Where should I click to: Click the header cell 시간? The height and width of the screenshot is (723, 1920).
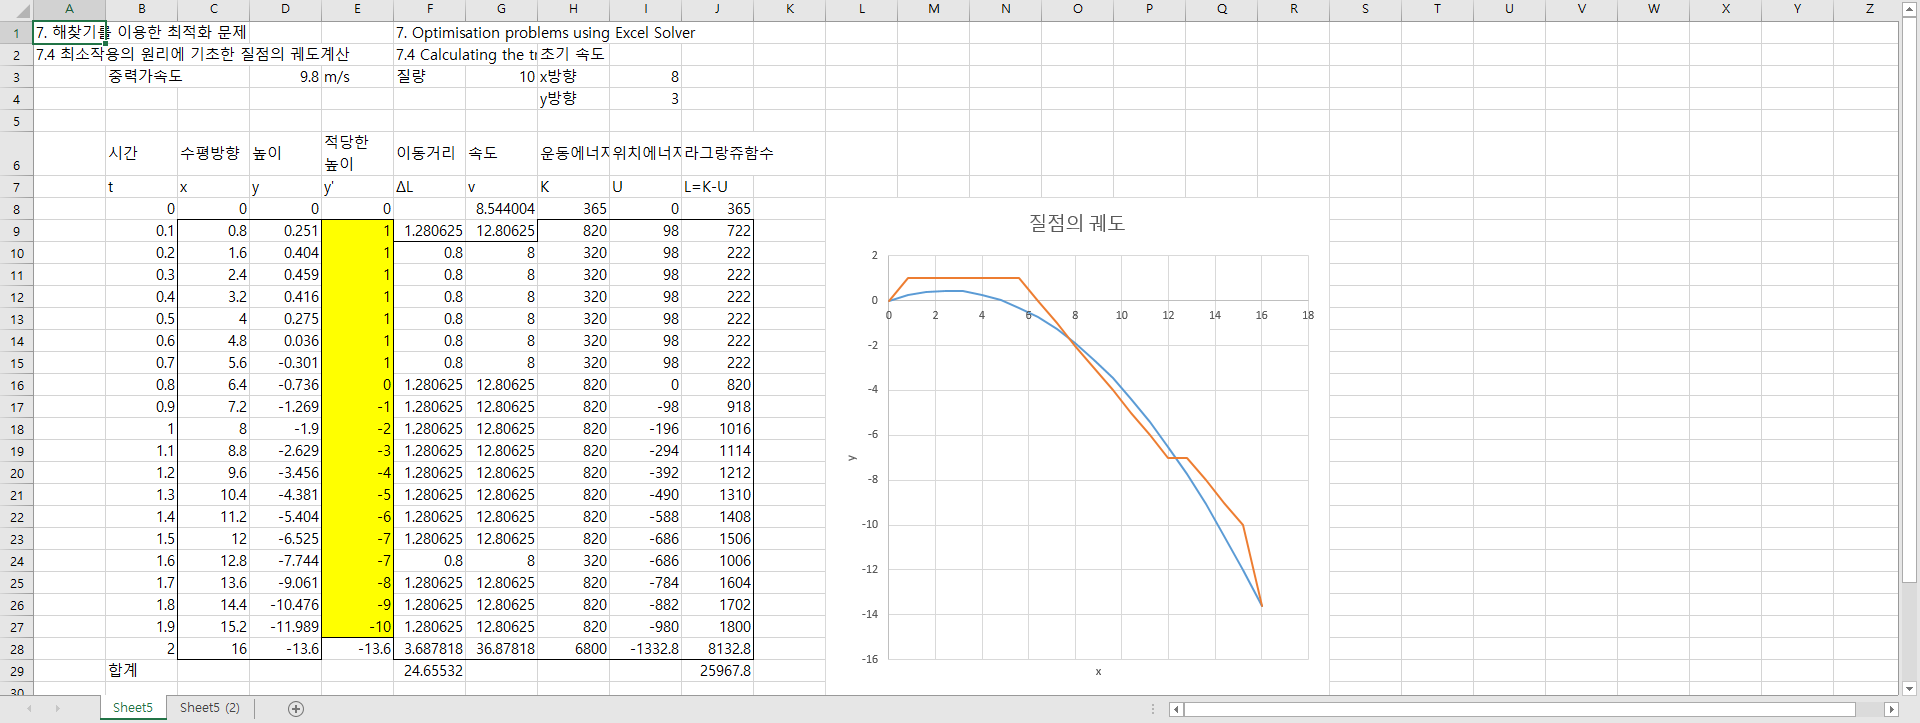(x=141, y=154)
